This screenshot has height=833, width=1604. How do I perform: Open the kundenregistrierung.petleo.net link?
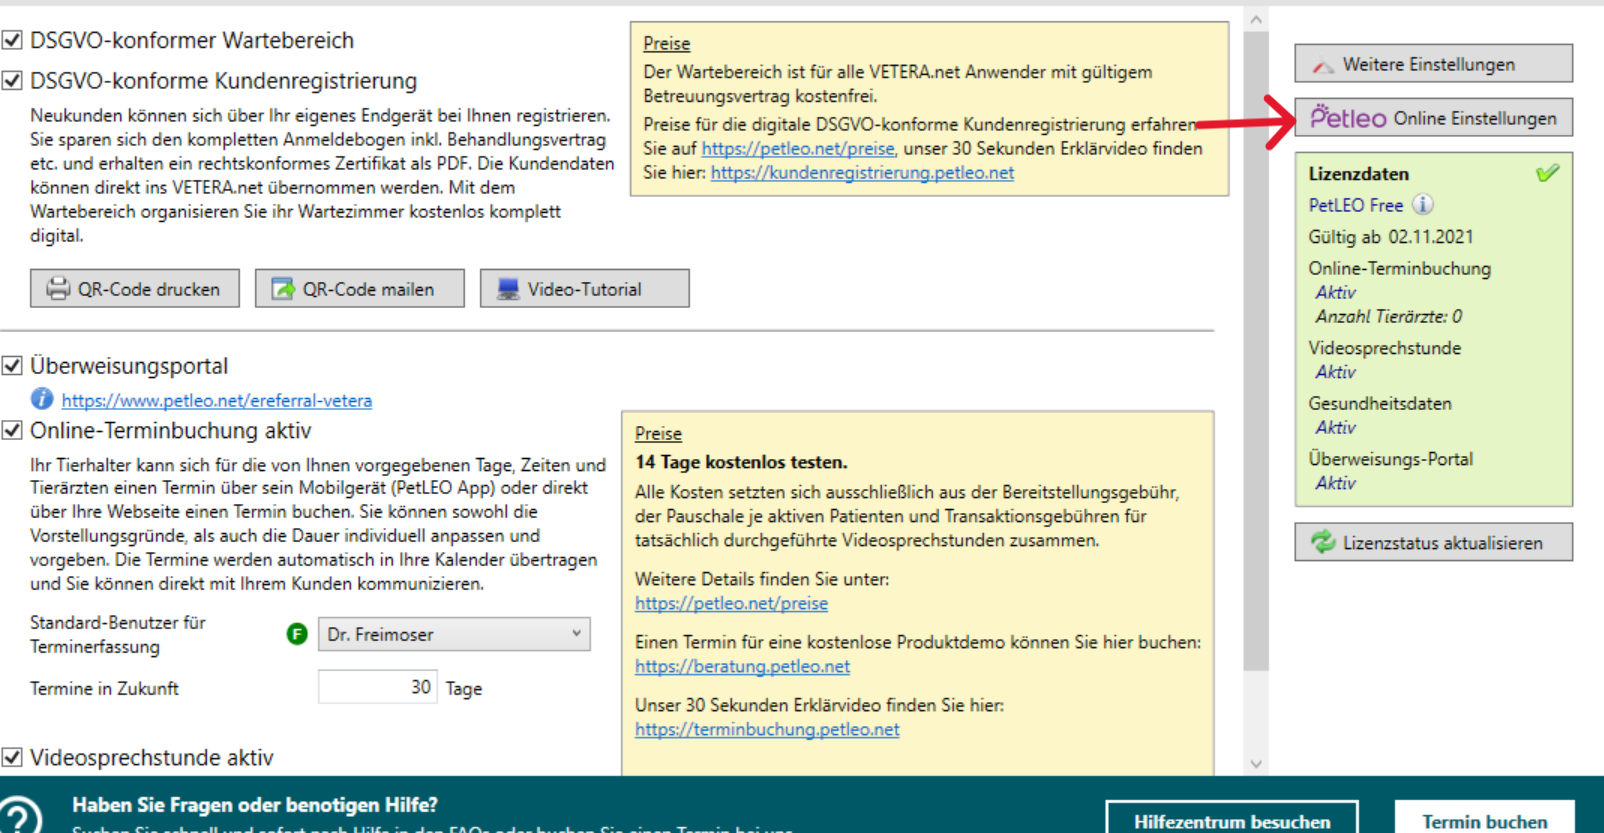click(862, 172)
